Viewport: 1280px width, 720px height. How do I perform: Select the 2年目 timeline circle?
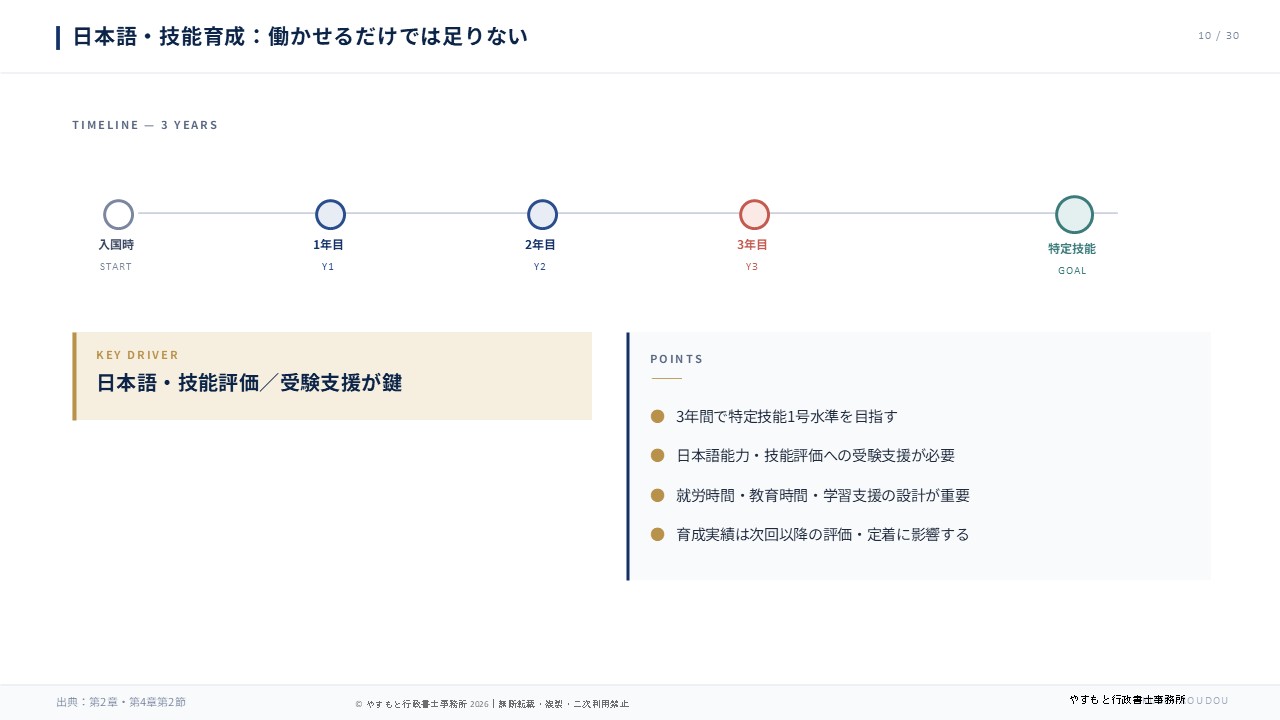click(542, 215)
